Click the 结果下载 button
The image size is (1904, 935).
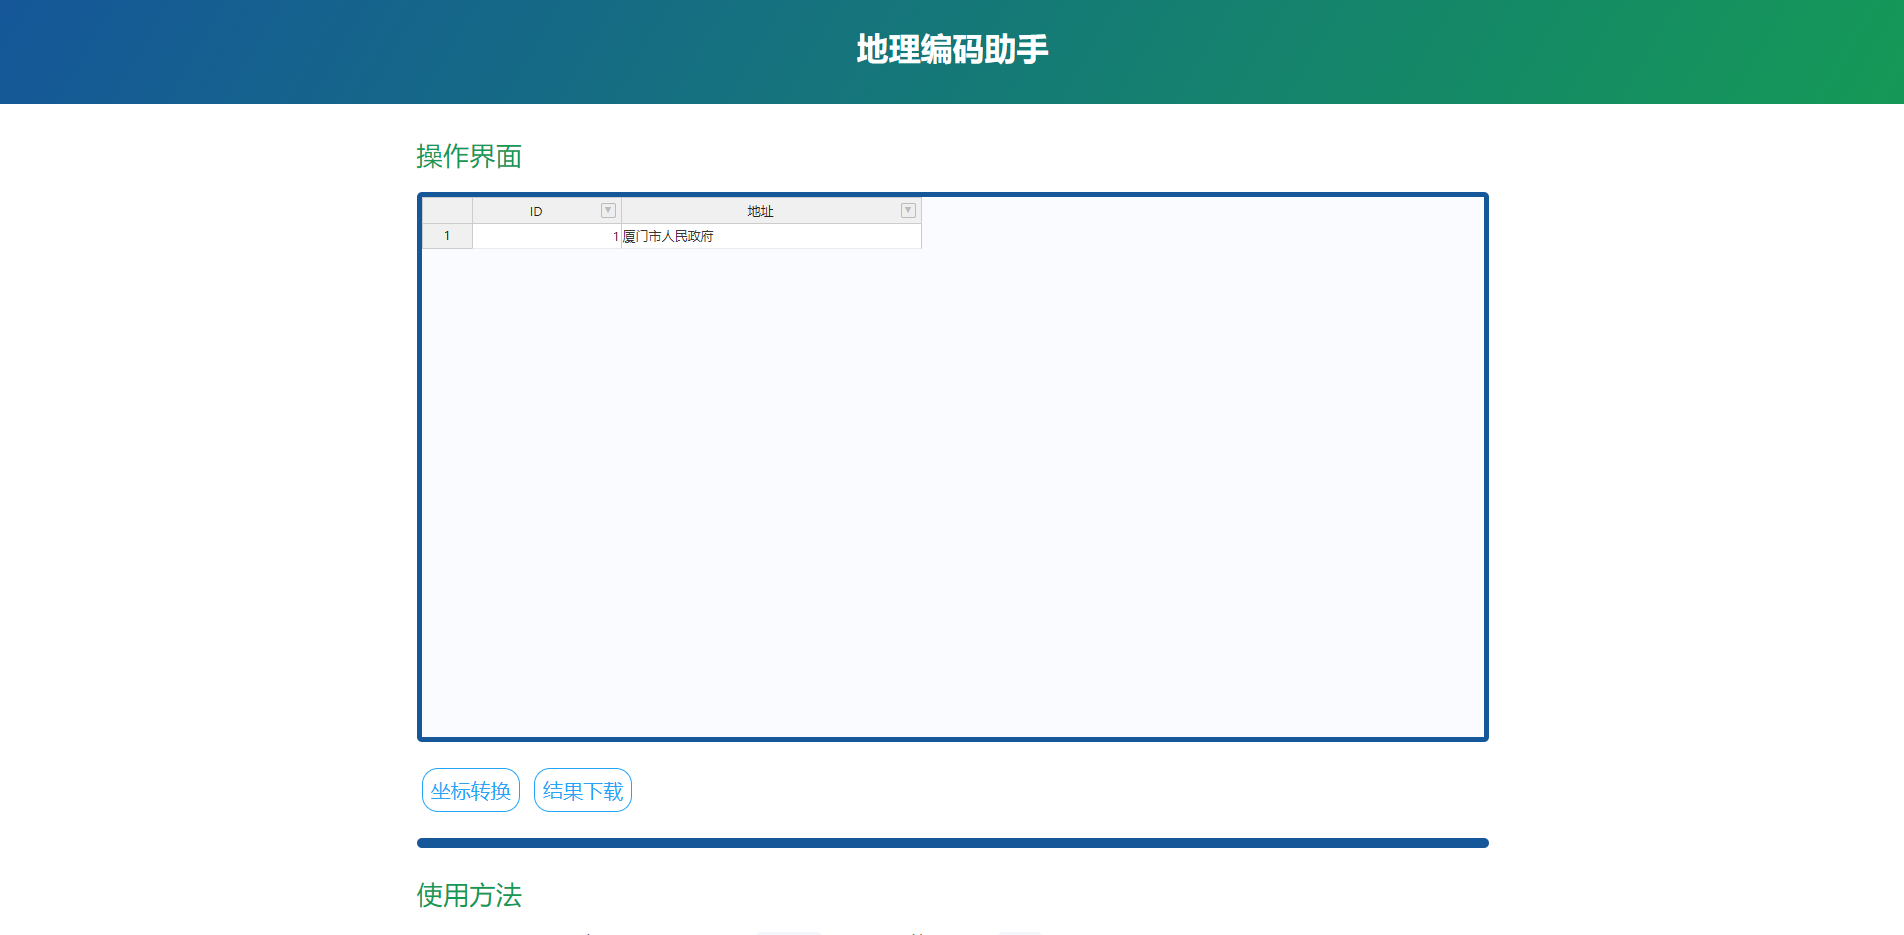coord(583,790)
